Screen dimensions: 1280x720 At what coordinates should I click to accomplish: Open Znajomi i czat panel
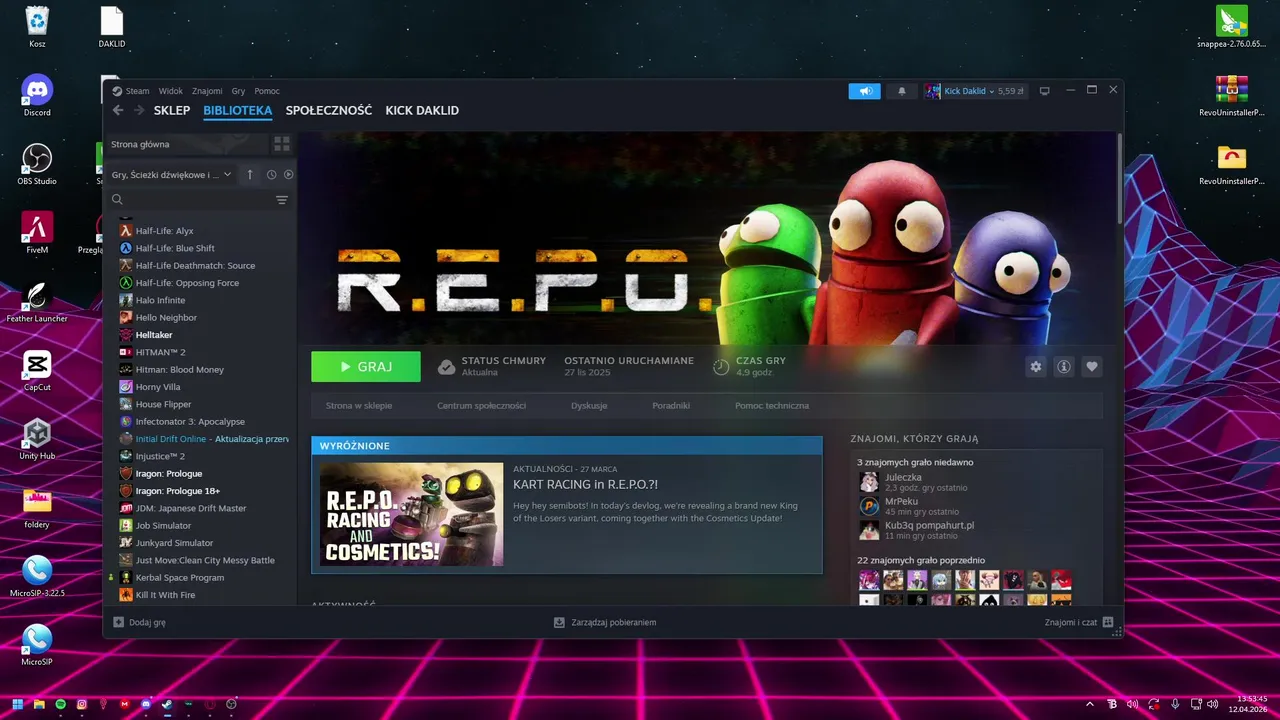[x=1078, y=622]
